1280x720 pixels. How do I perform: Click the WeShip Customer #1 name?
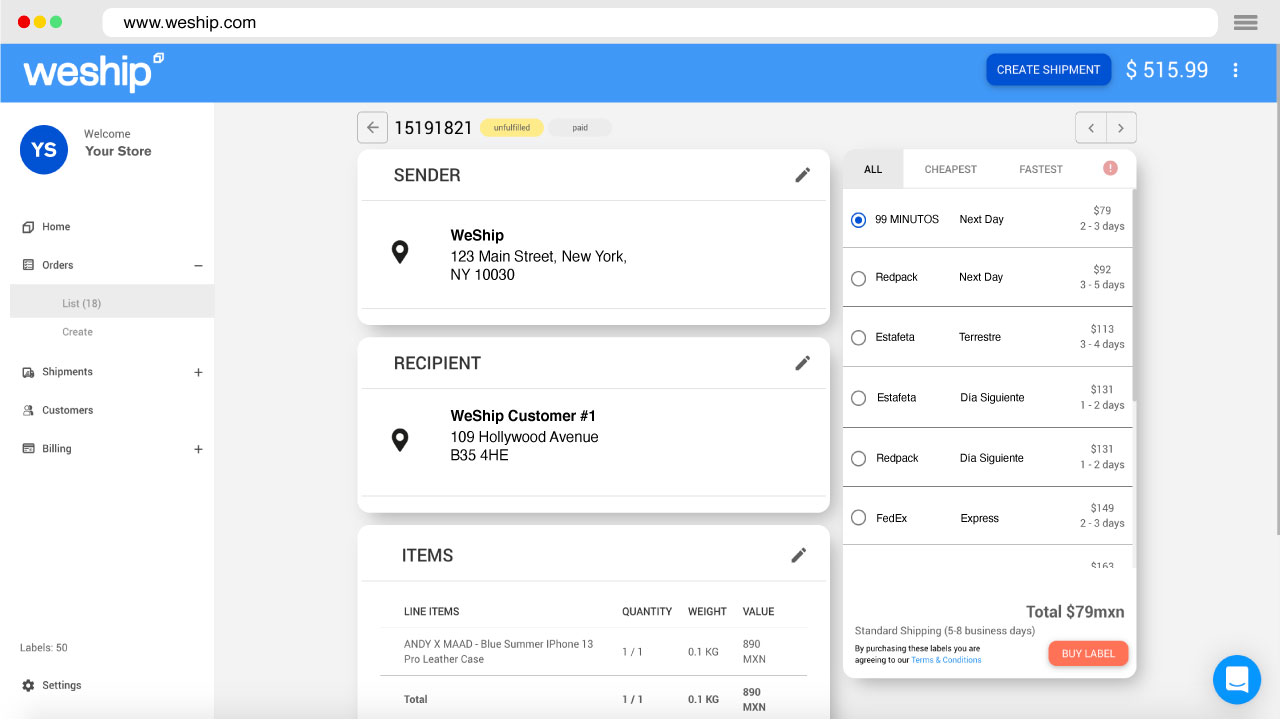tap(523, 416)
